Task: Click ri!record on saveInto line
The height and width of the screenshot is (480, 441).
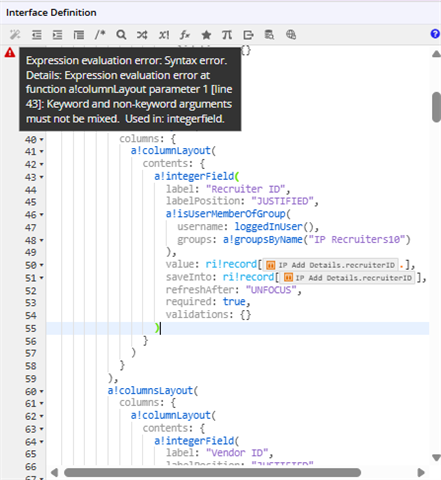Action: [248, 277]
